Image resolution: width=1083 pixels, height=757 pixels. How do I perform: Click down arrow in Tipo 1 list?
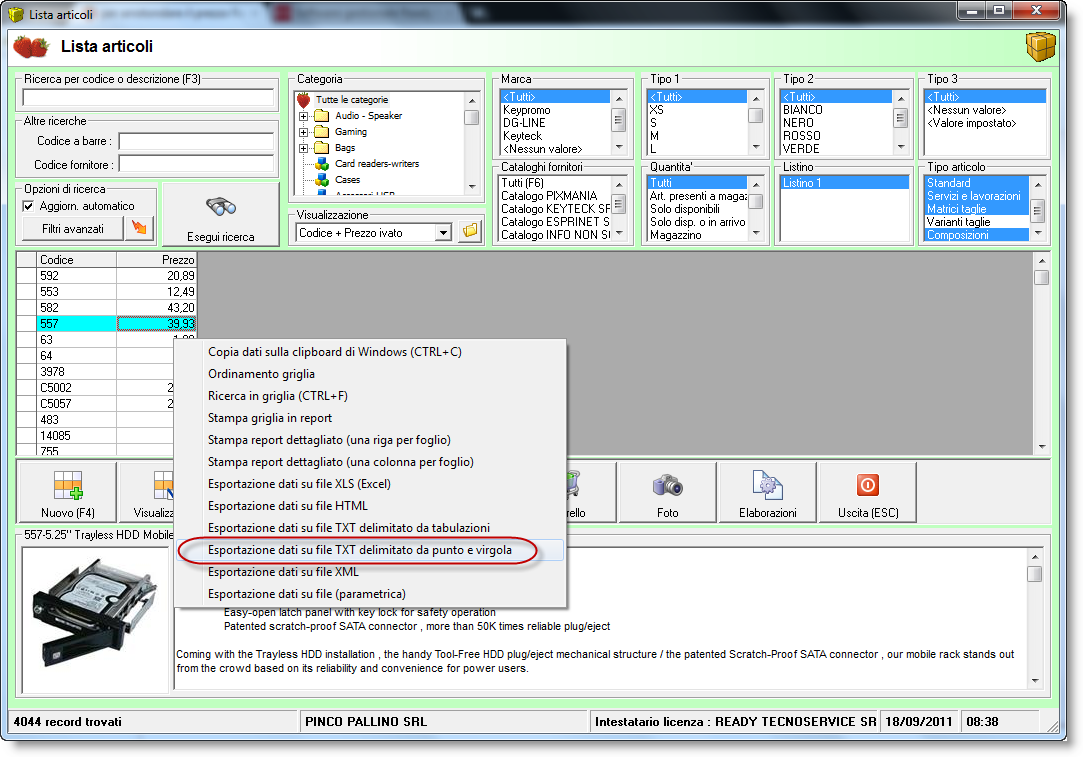(x=756, y=147)
